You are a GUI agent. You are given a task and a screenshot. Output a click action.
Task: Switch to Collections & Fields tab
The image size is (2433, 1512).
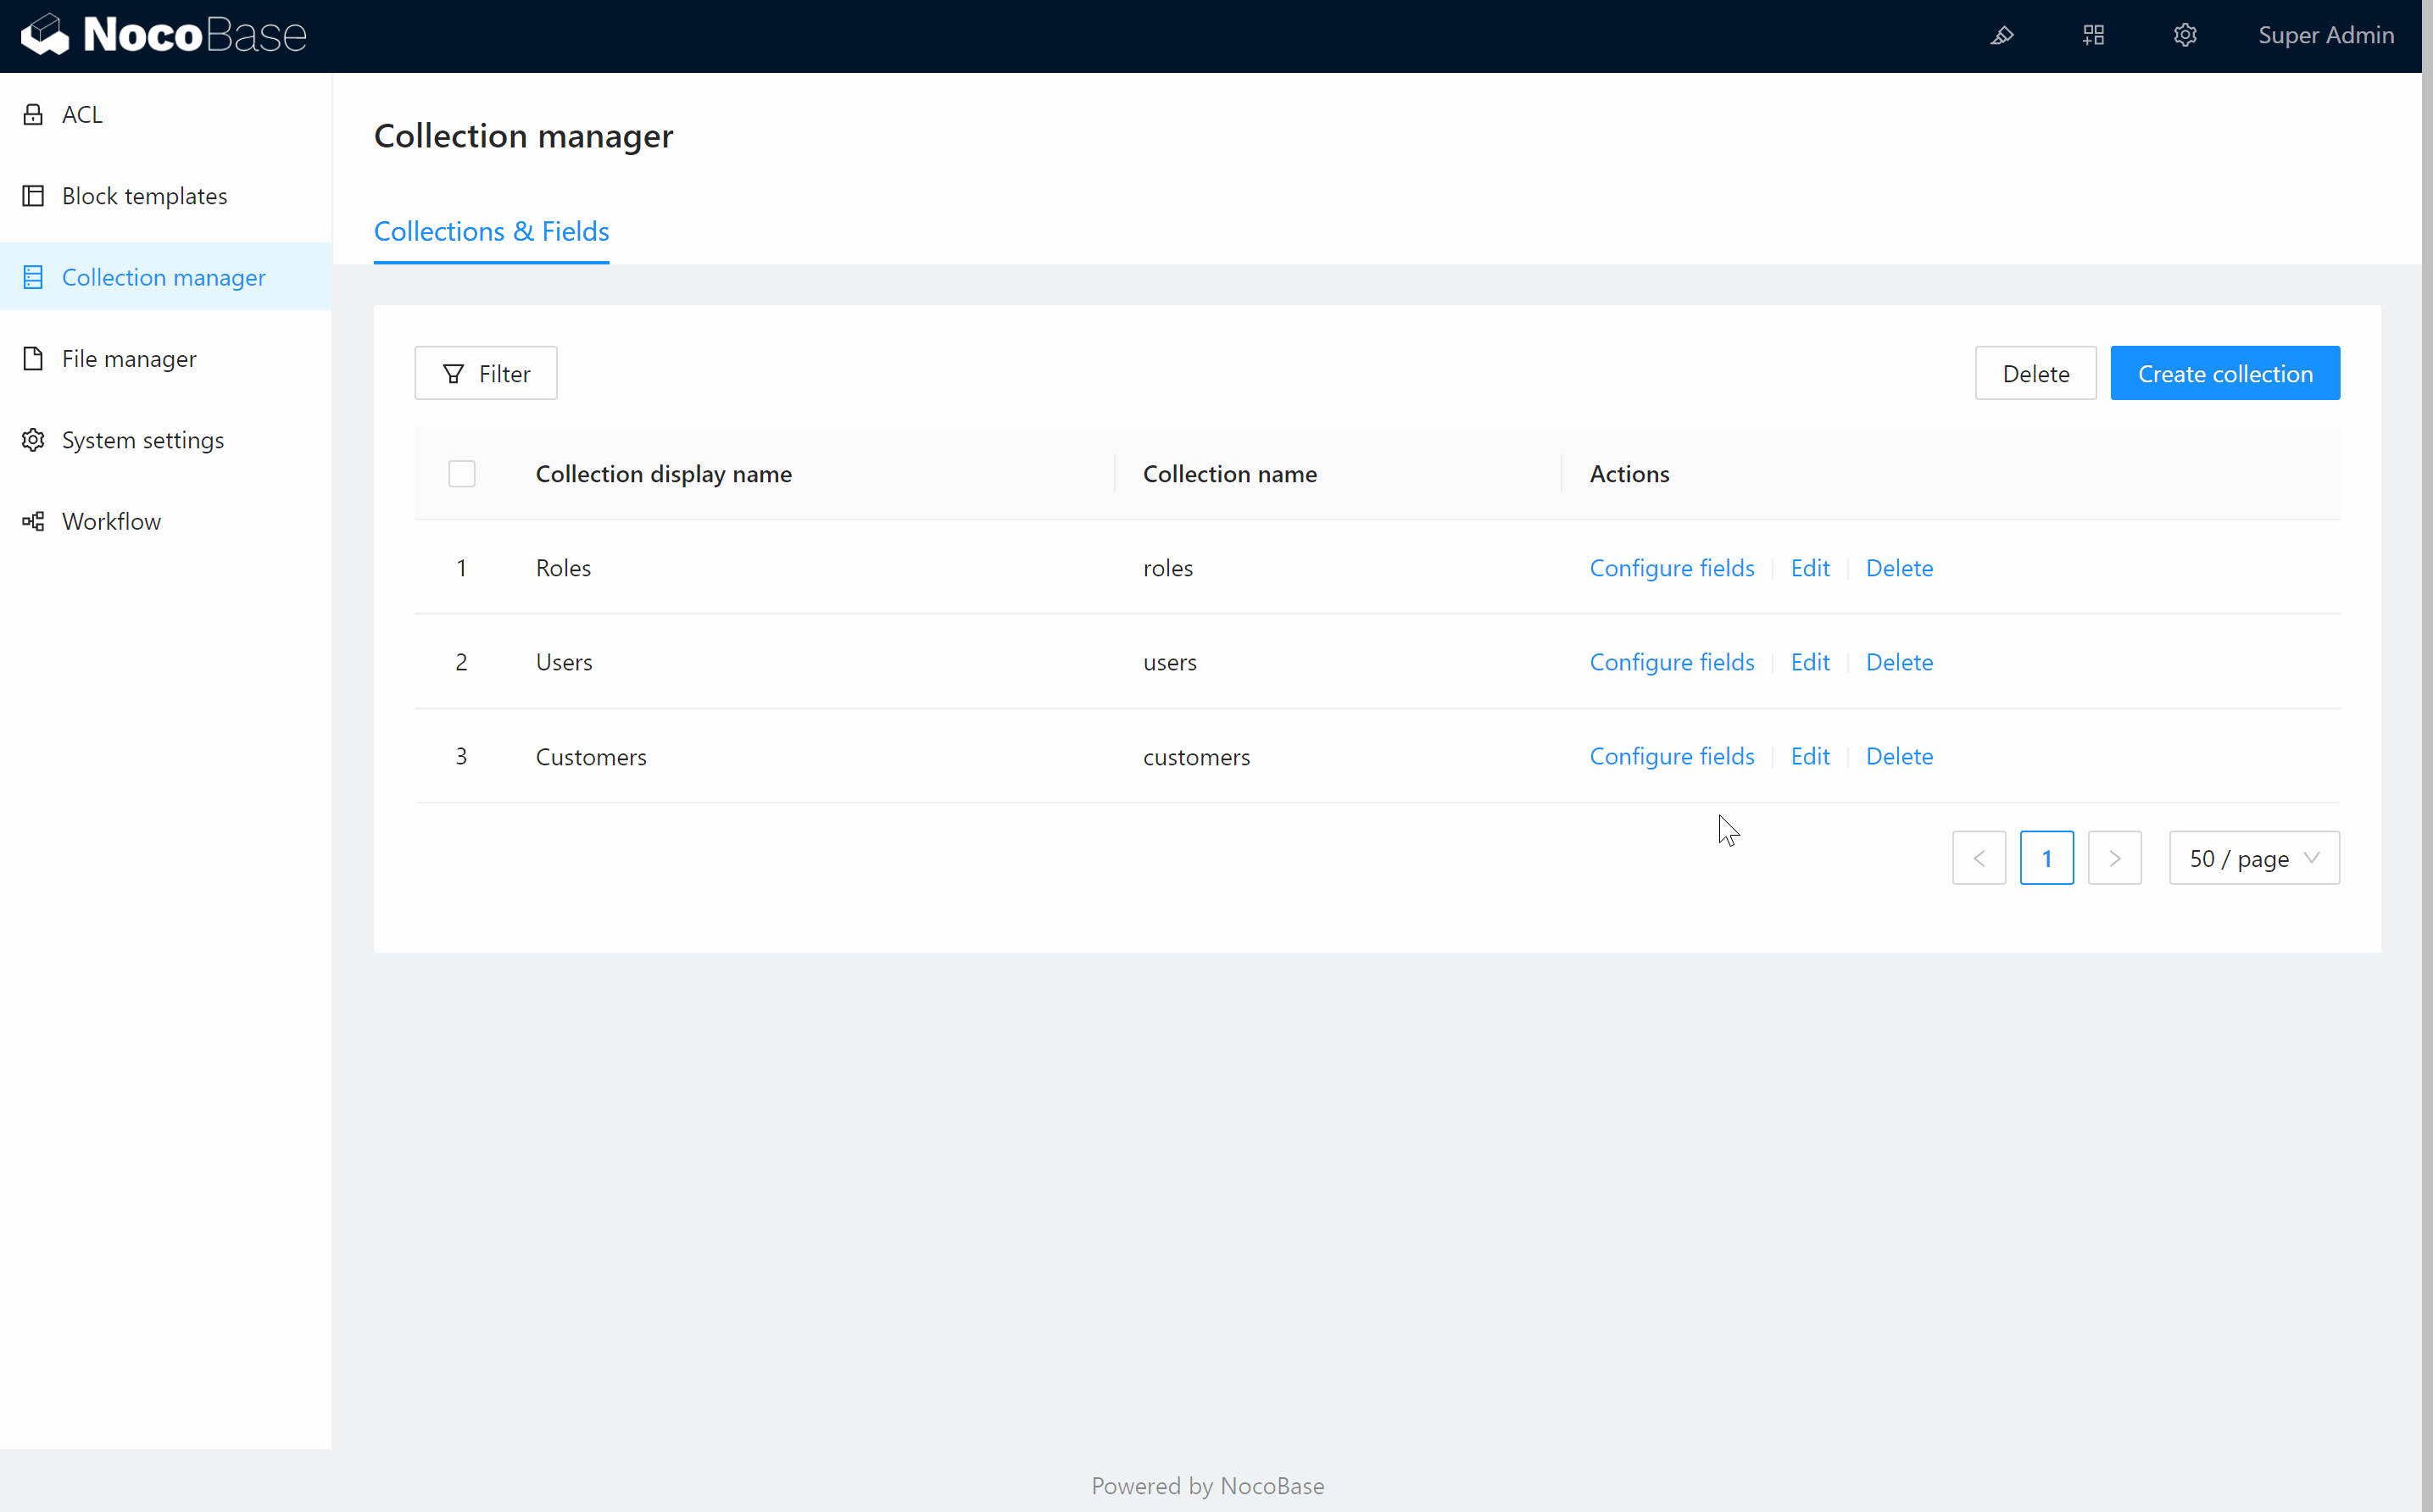pyautogui.click(x=491, y=231)
